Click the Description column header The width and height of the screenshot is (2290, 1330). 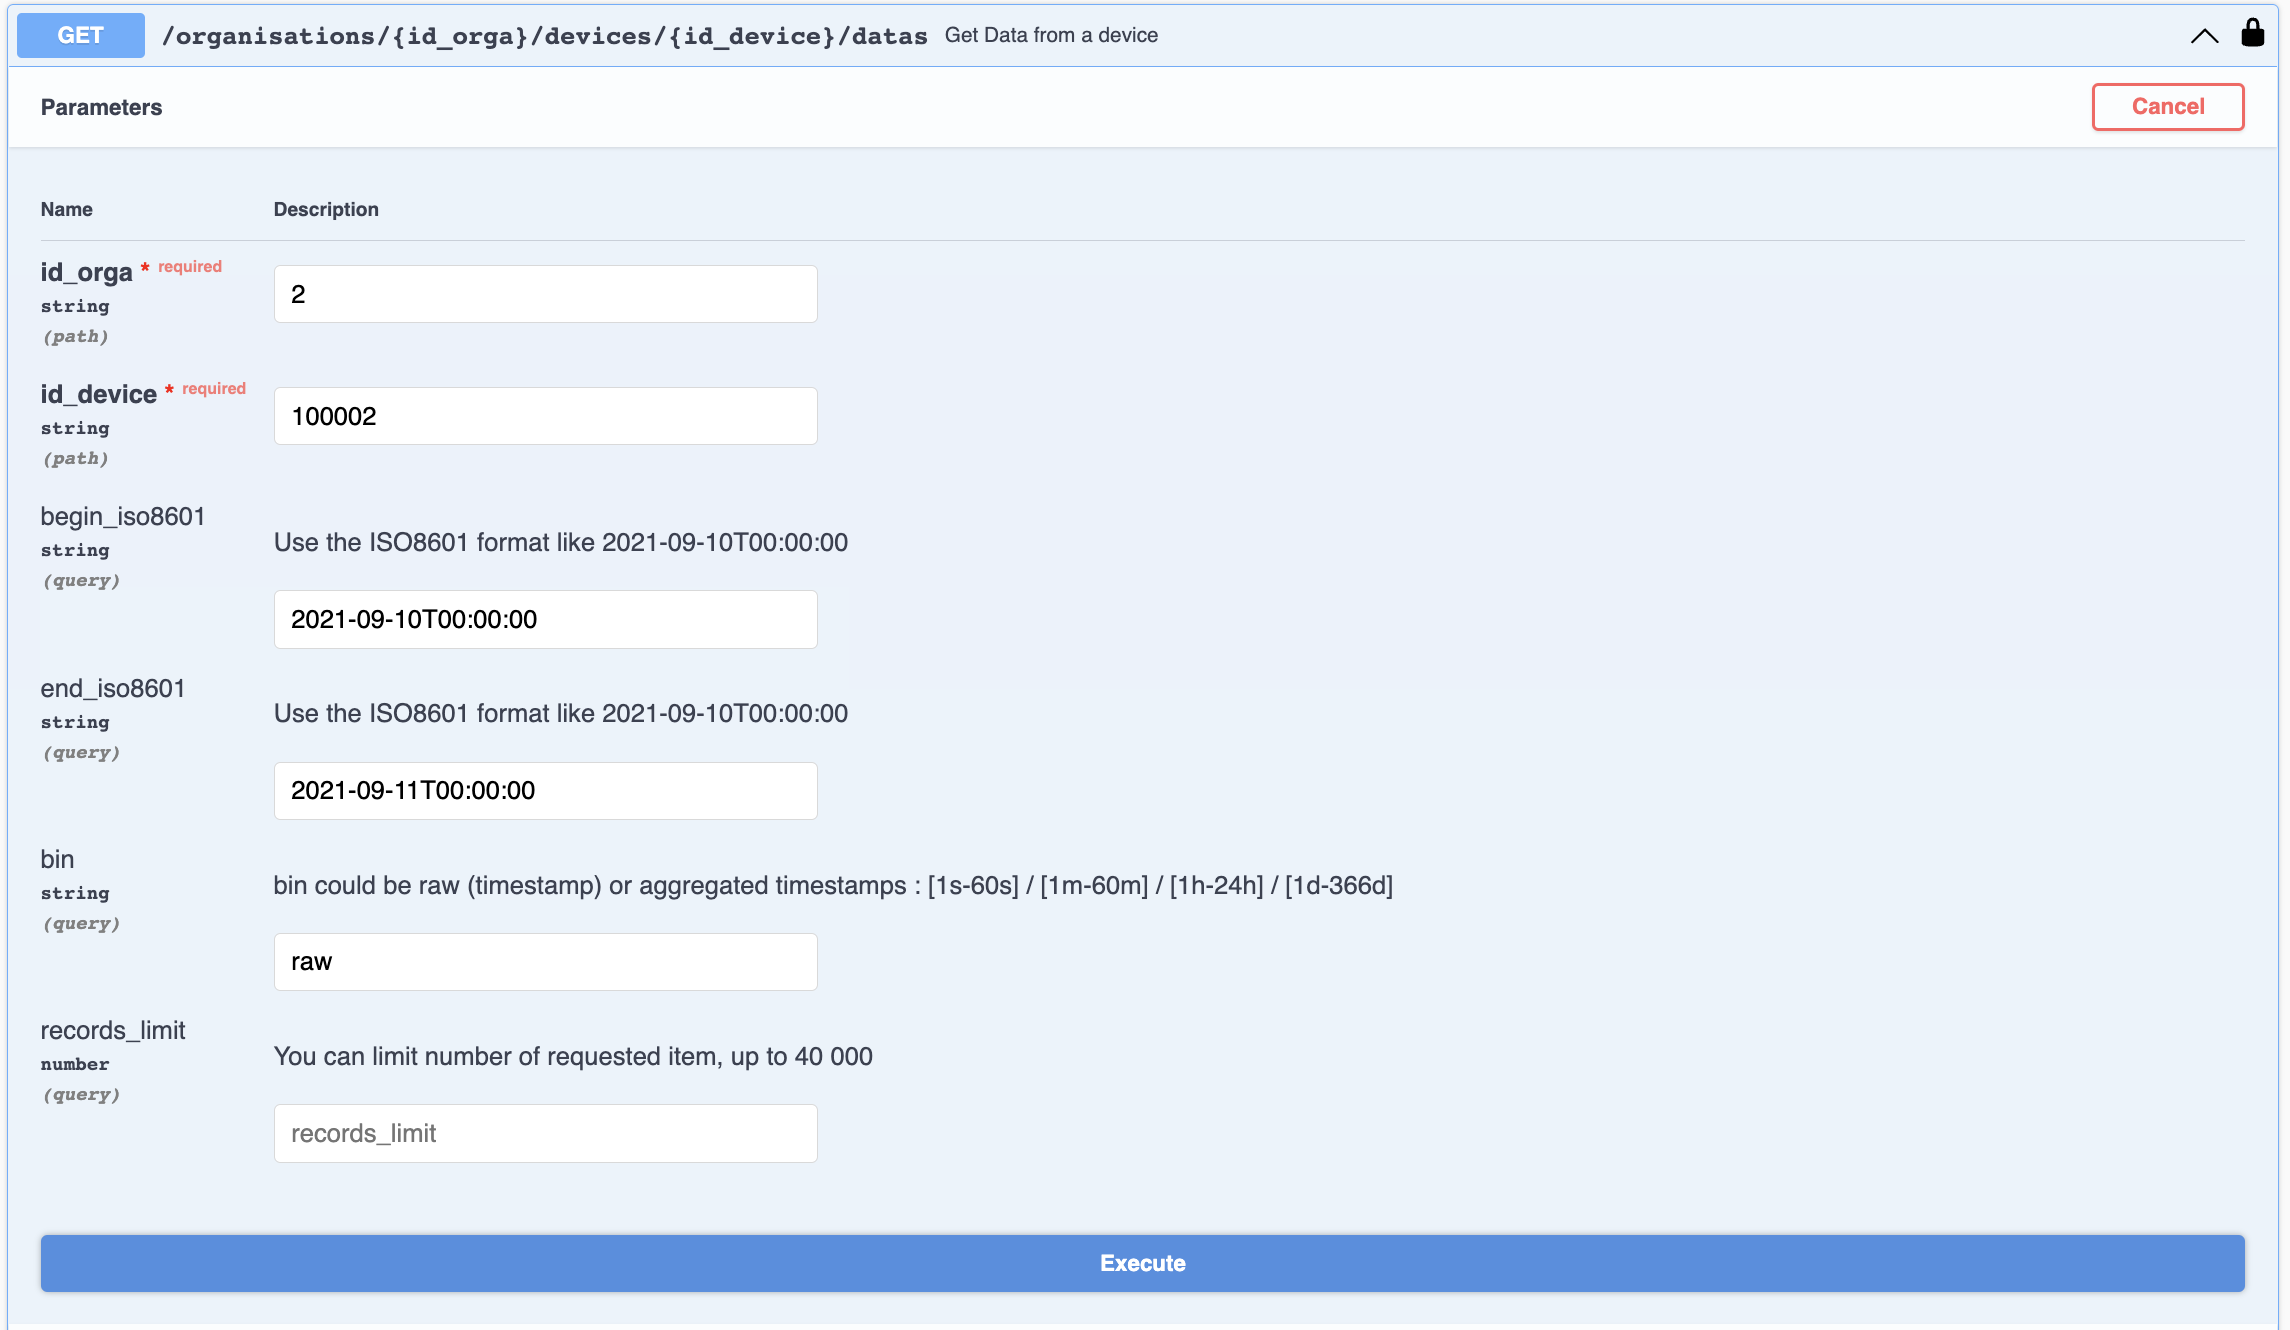click(326, 209)
